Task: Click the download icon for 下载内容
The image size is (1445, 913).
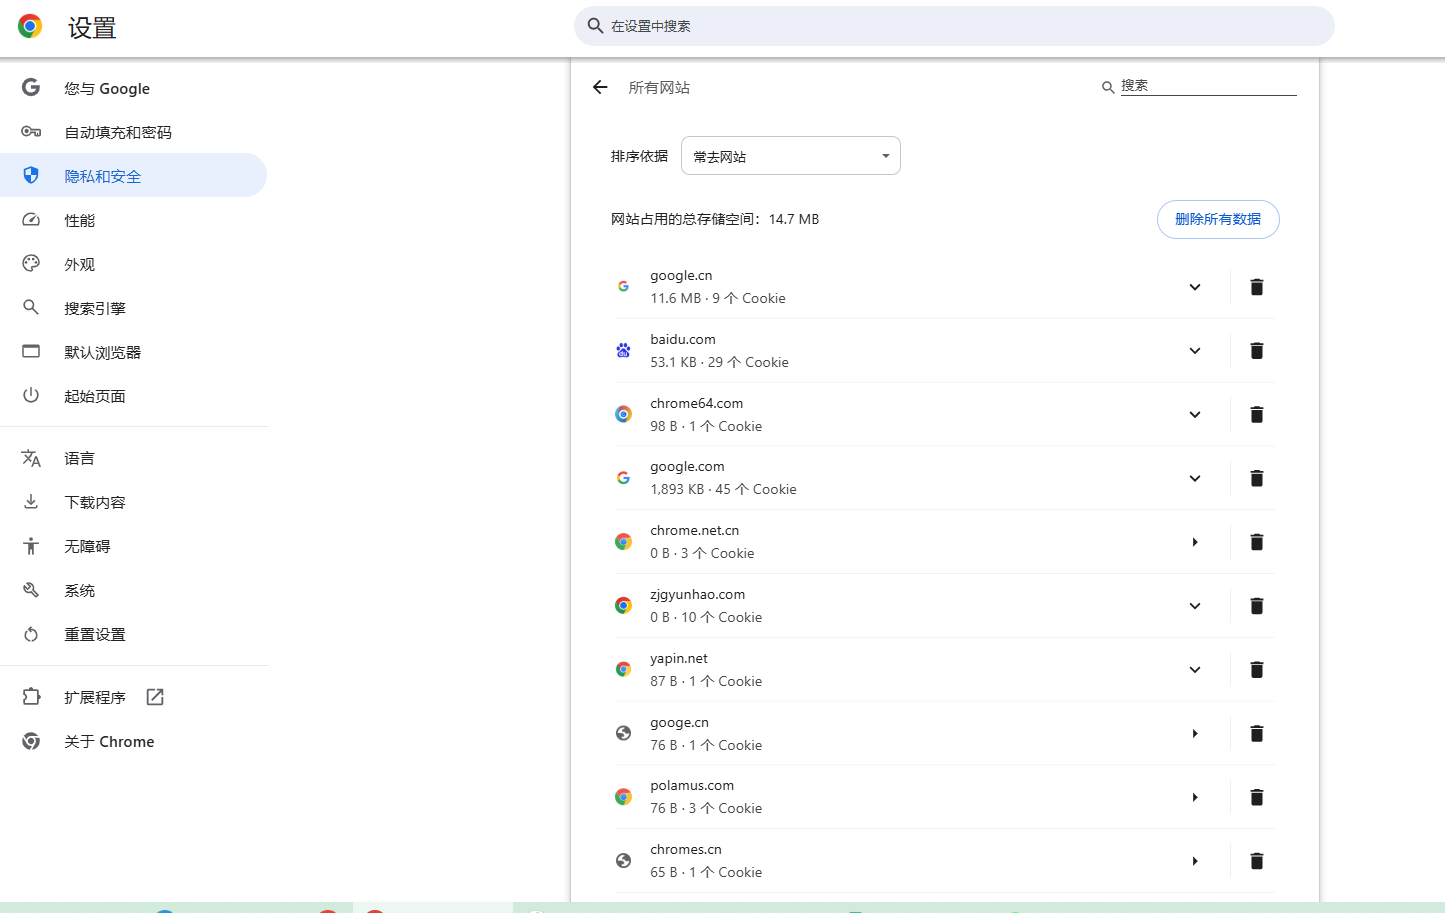Action: [x=31, y=502]
